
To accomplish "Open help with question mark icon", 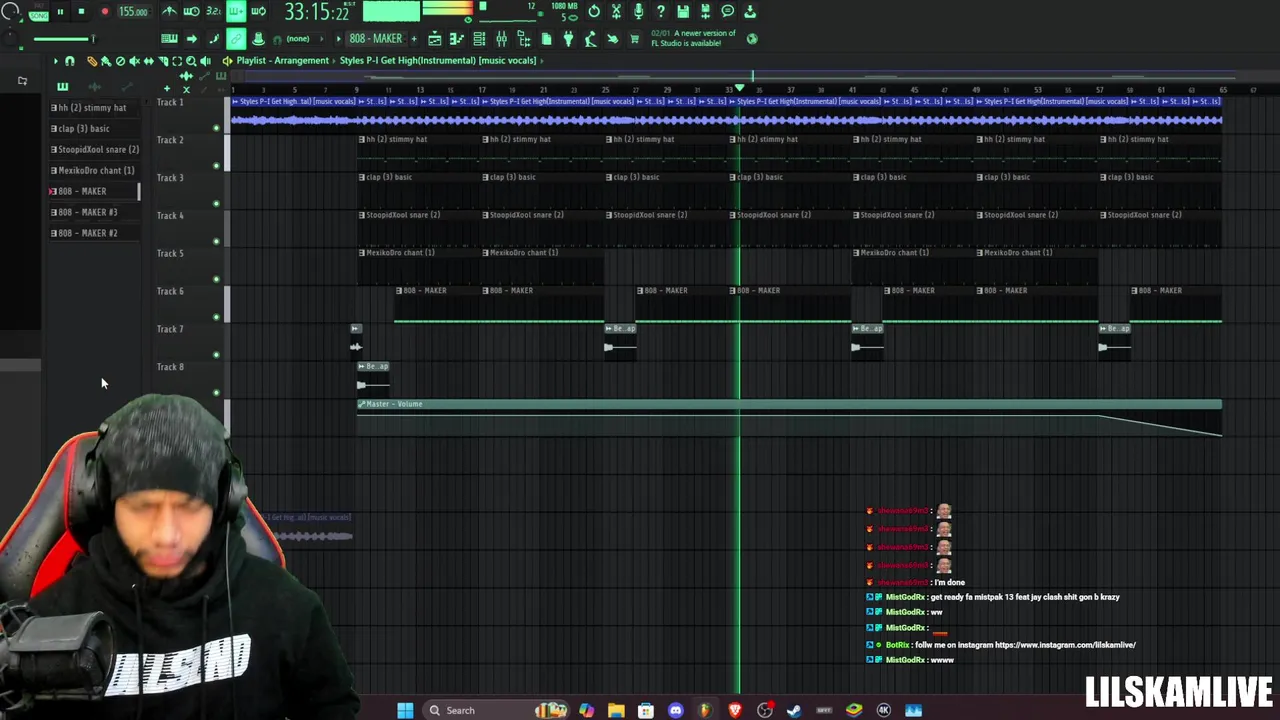I will [x=660, y=12].
